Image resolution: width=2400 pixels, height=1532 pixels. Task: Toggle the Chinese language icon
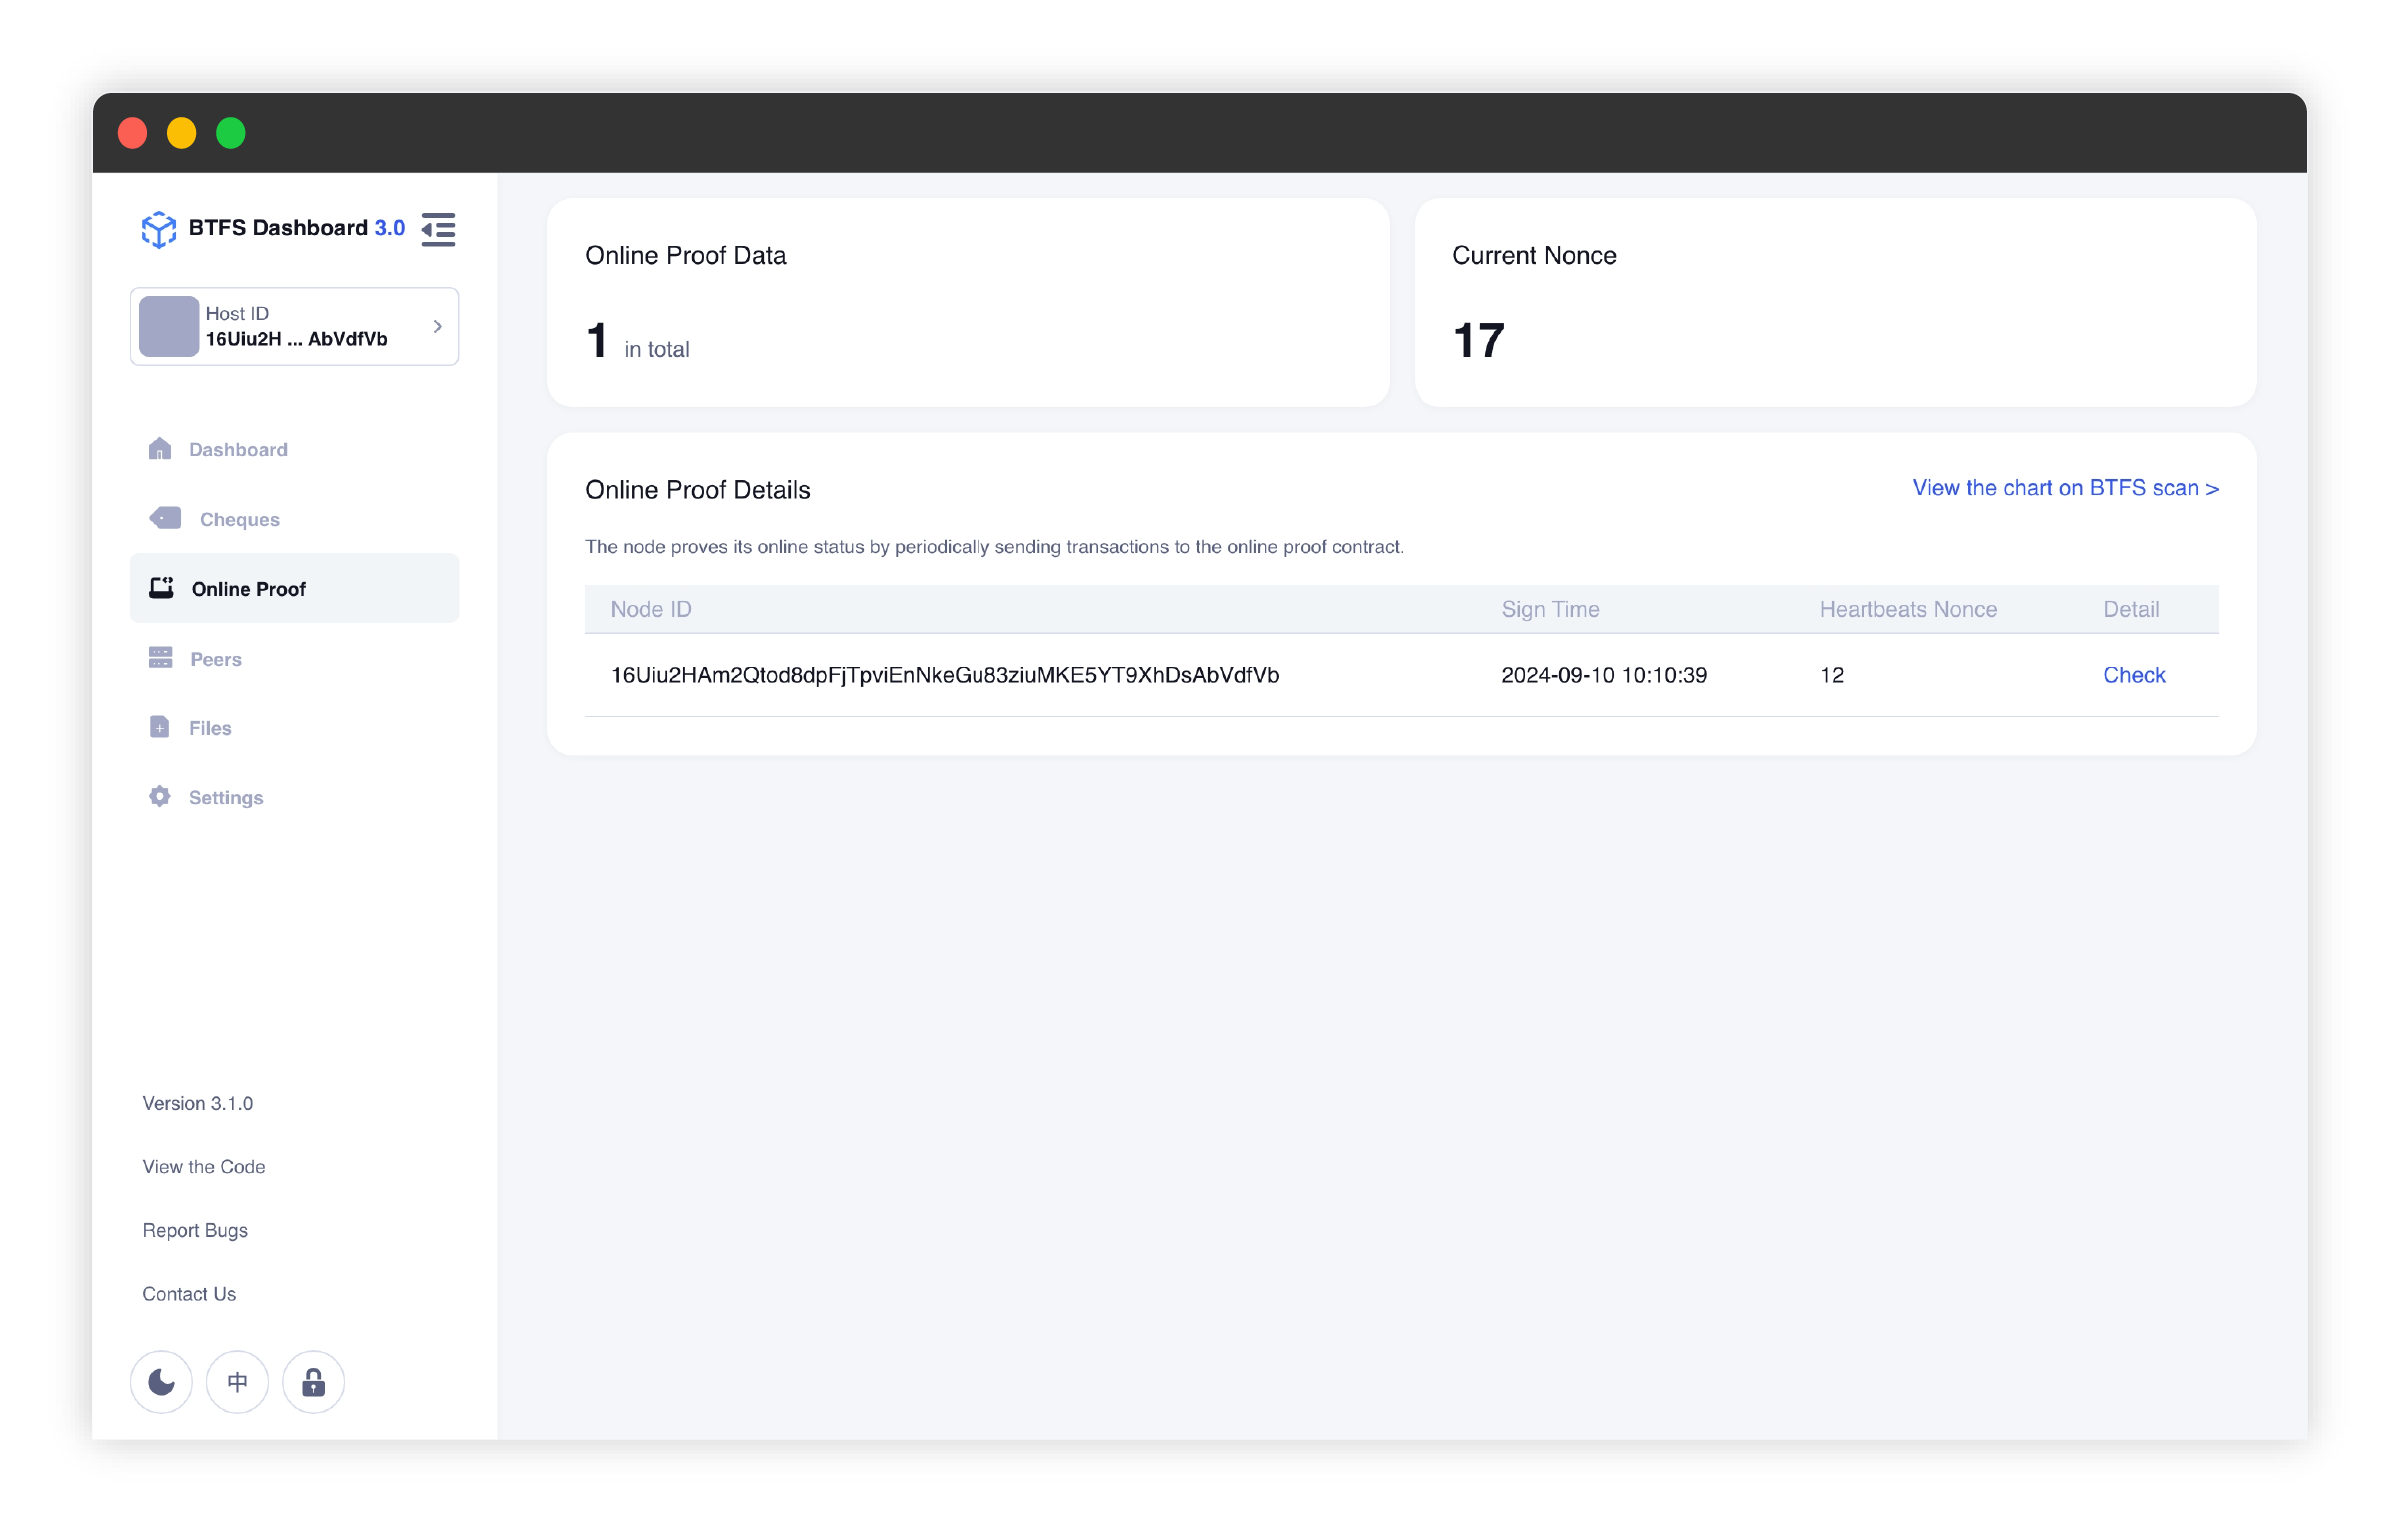point(238,1382)
